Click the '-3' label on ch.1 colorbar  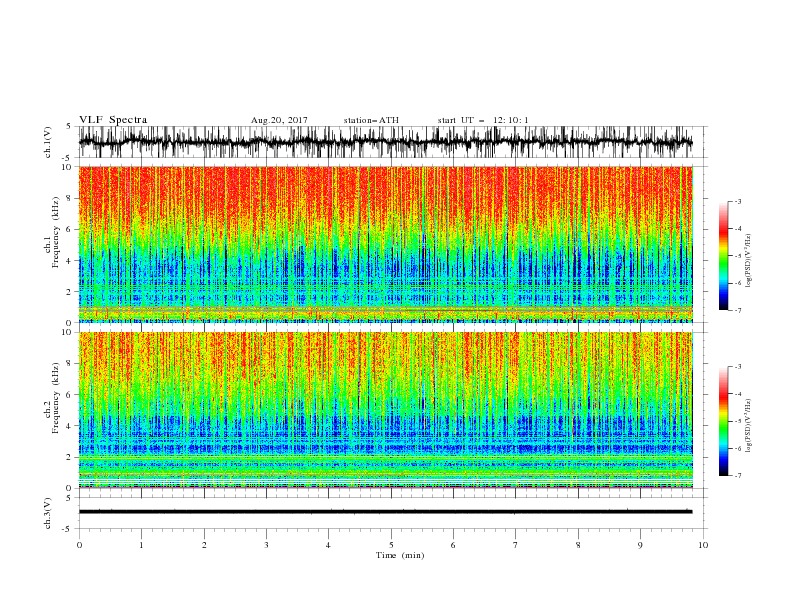click(737, 201)
